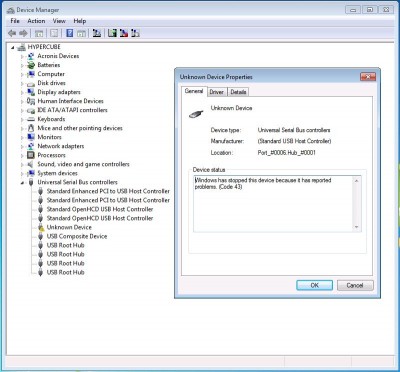400x372 pixels.
Task: Click inside the Device status text box
Action: click(x=273, y=204)
